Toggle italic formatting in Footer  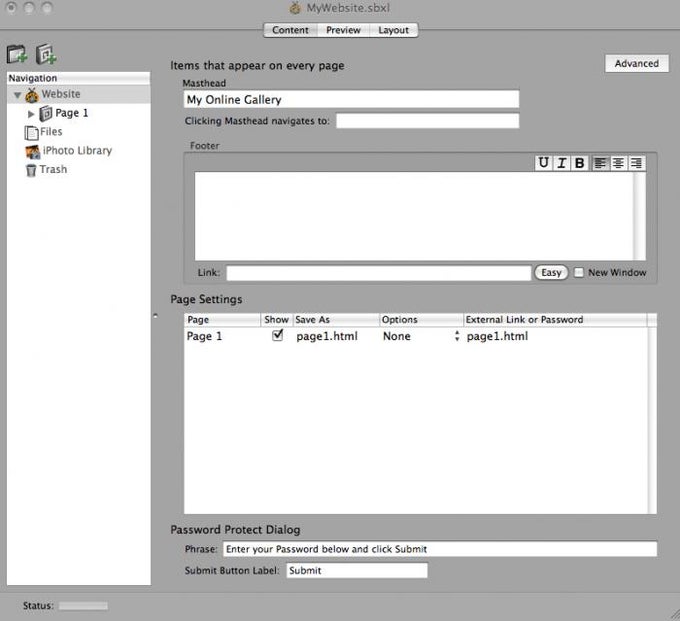click(x=562, y=163)
